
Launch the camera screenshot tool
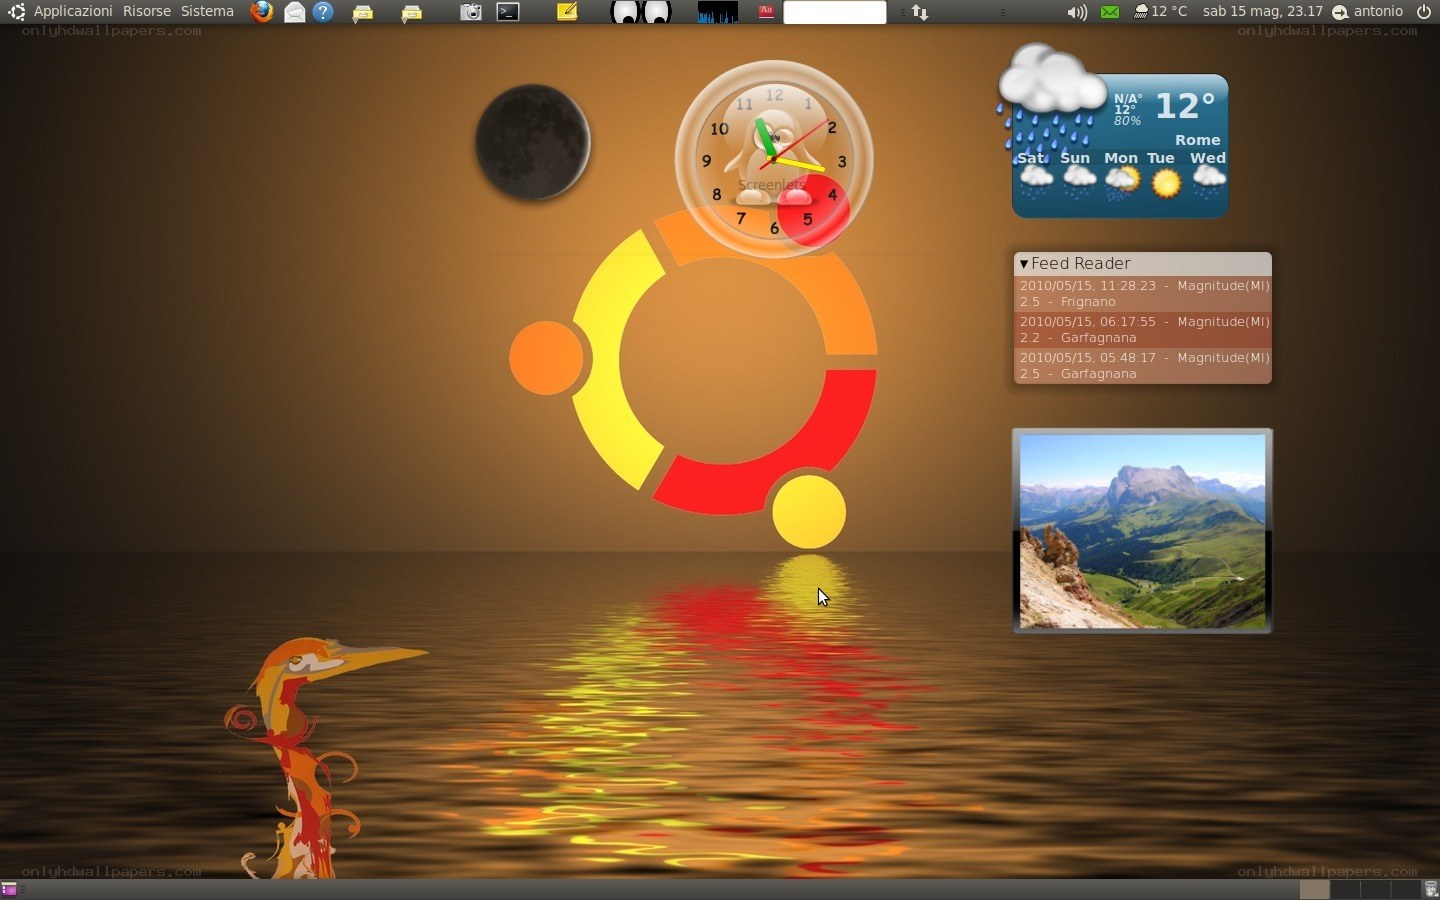[471, 12]
